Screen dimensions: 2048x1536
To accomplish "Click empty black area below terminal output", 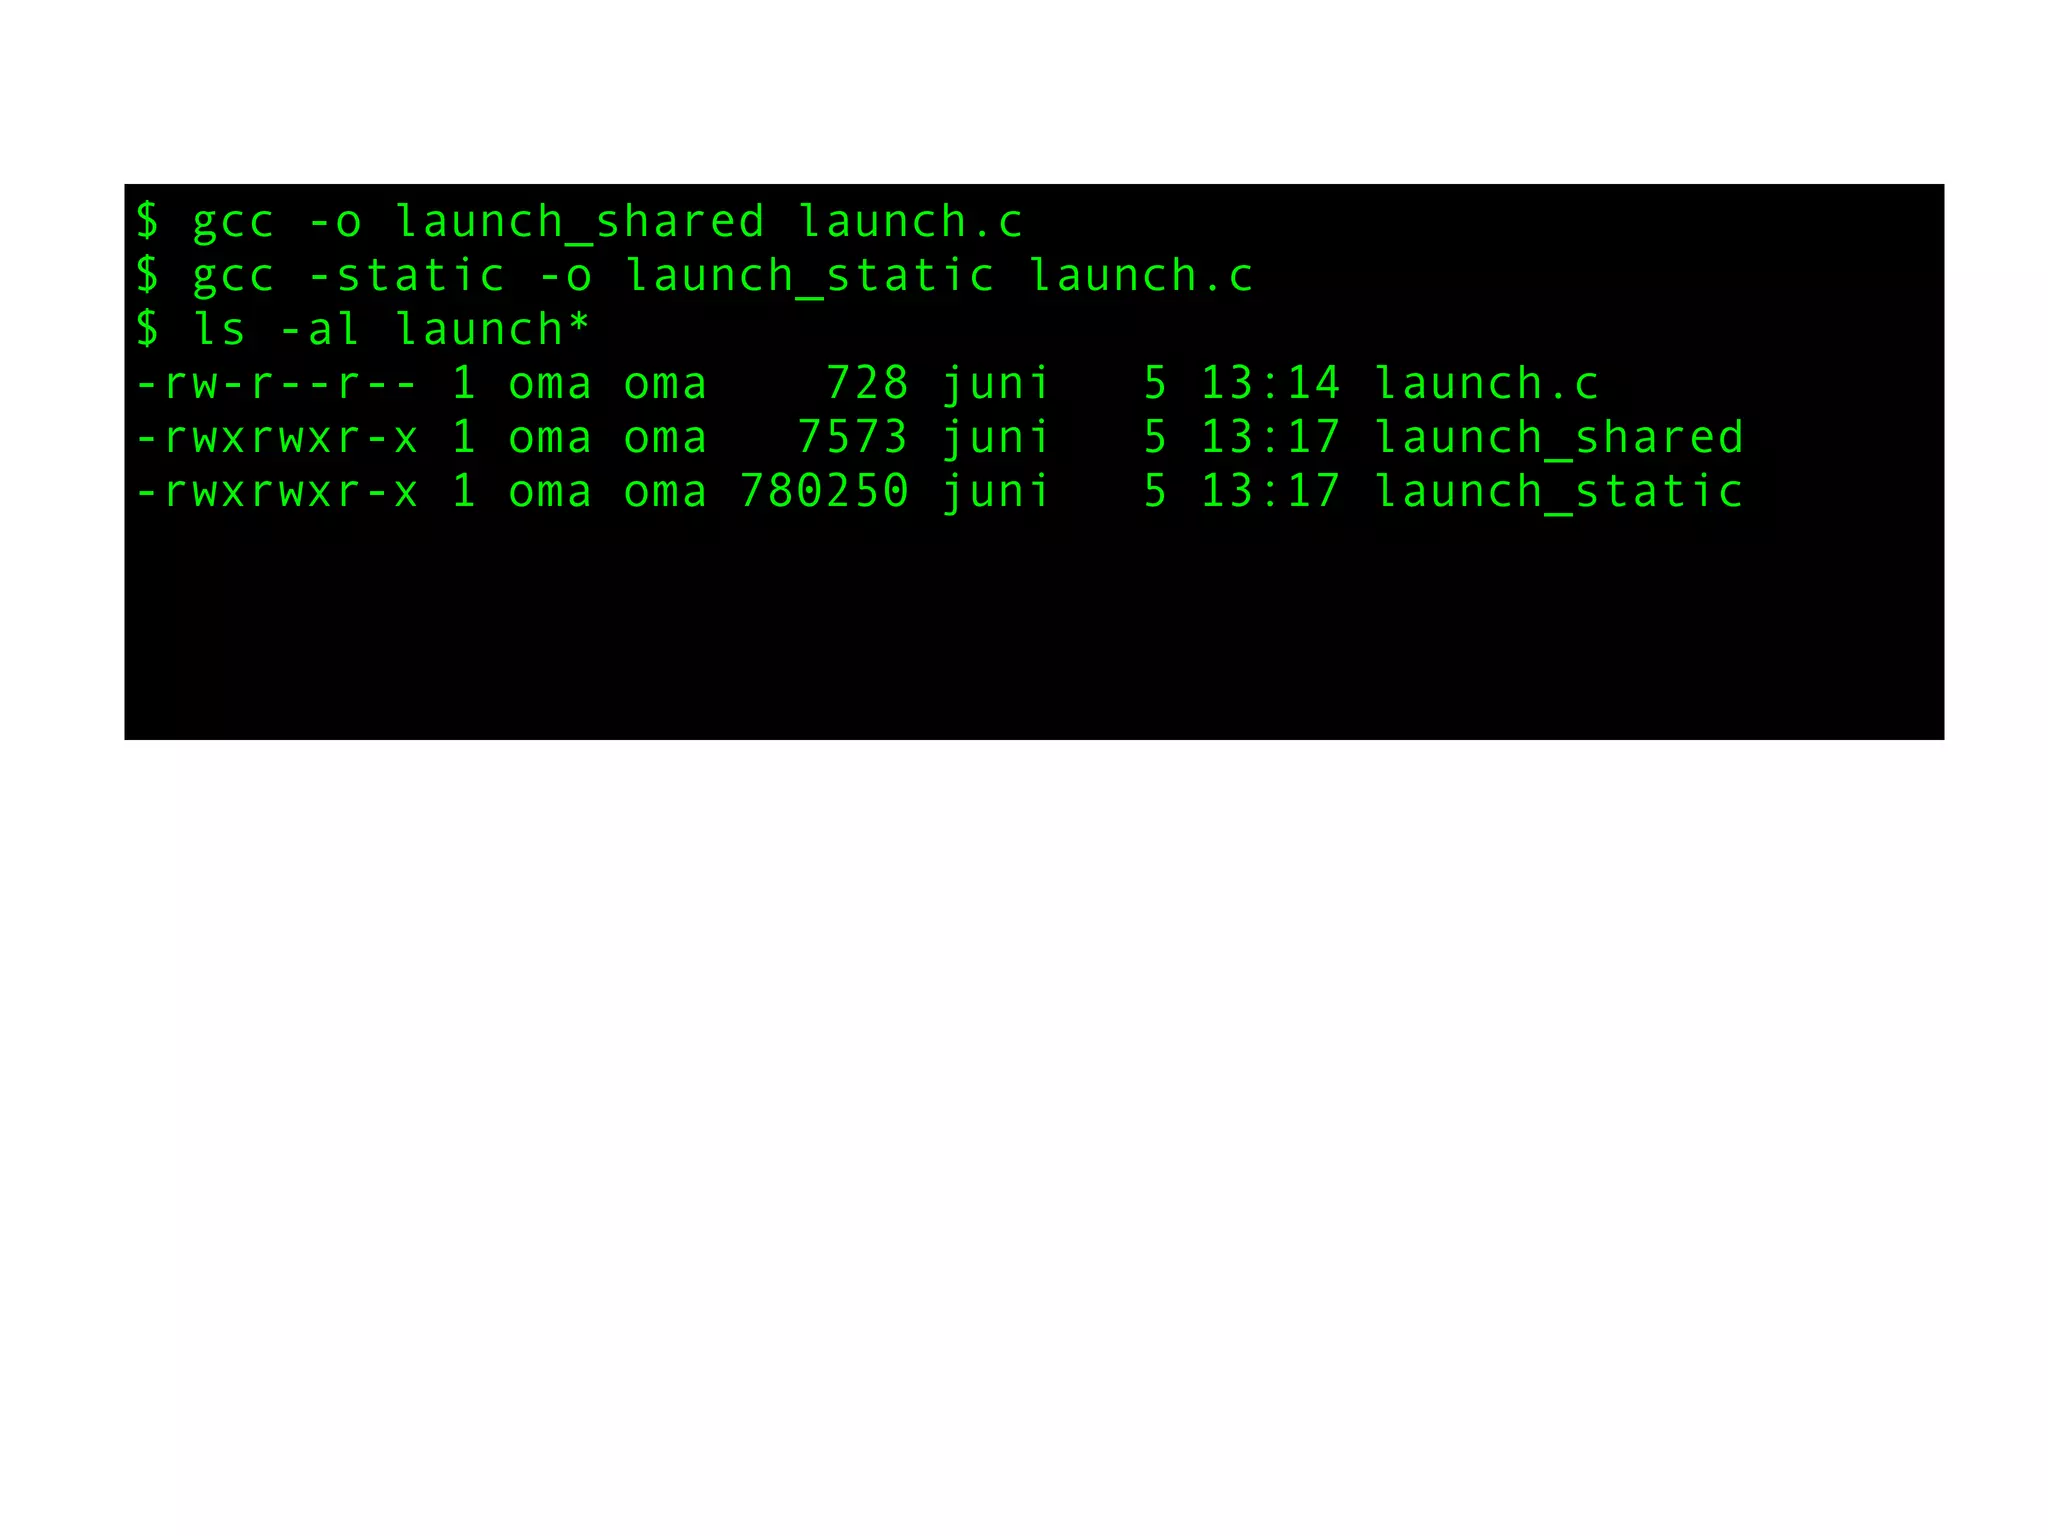I will pos(1034,630).
